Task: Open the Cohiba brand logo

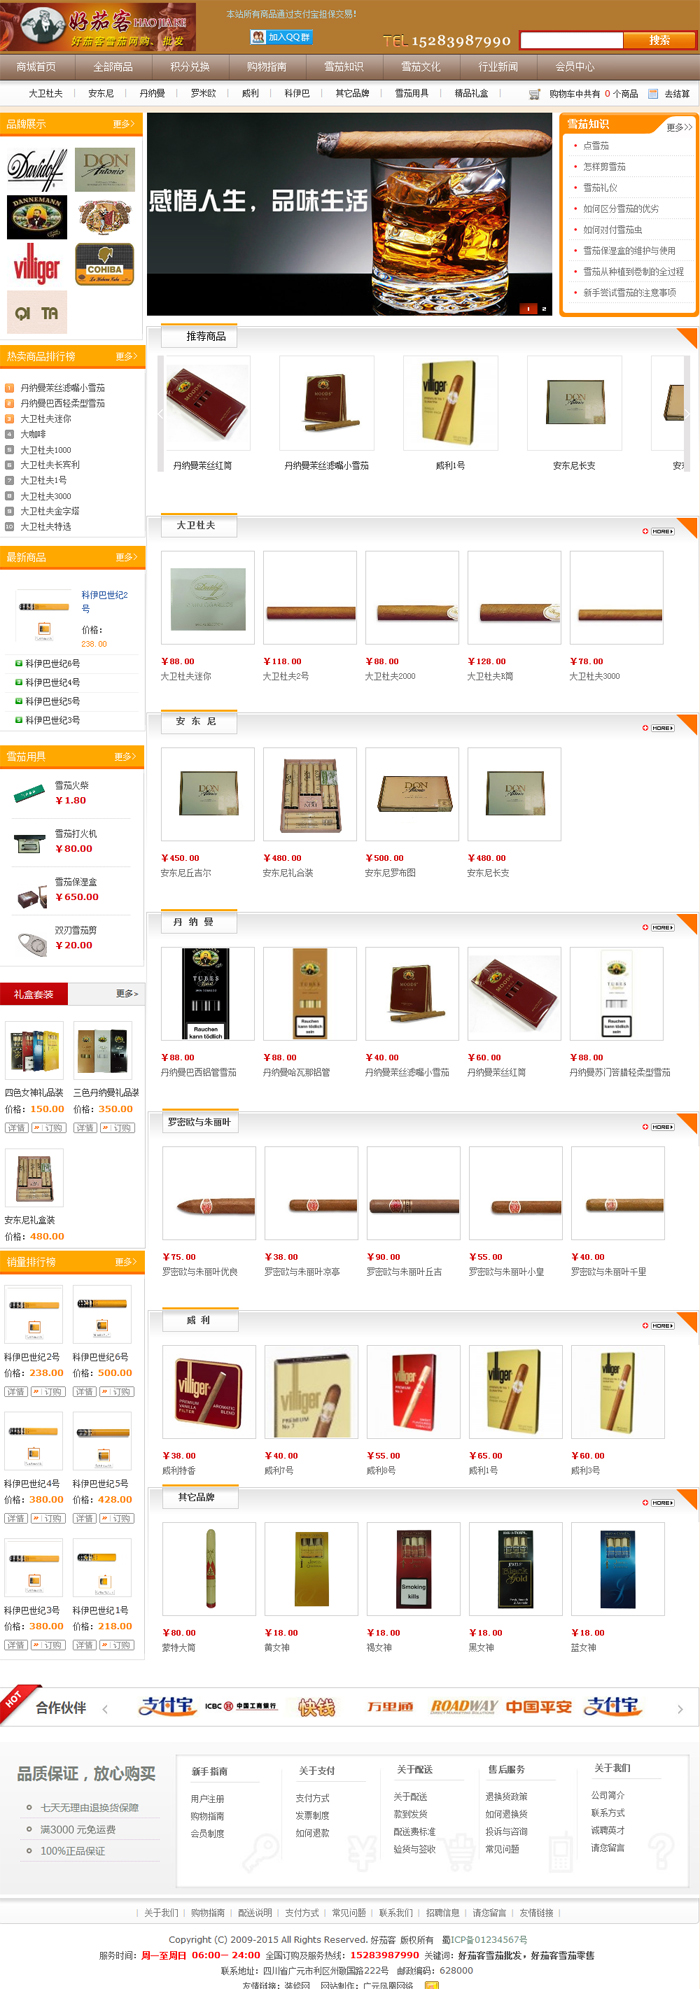Action: (105, 264)
